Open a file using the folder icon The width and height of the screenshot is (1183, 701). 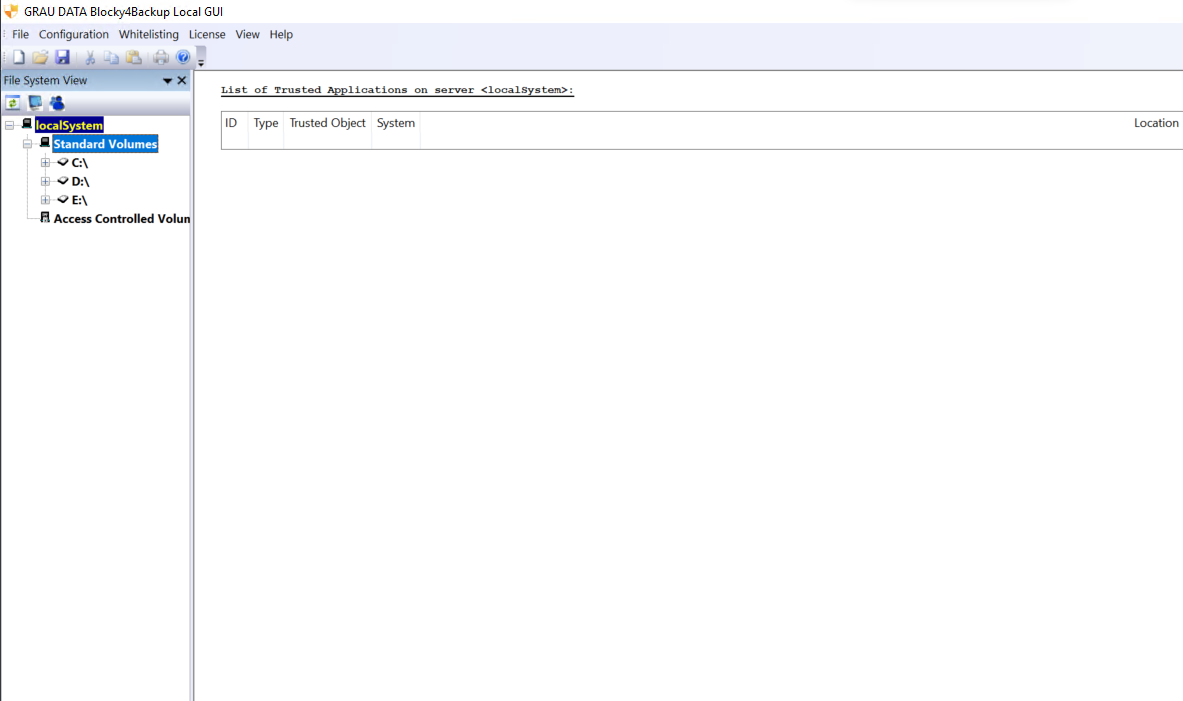(40, 57)
